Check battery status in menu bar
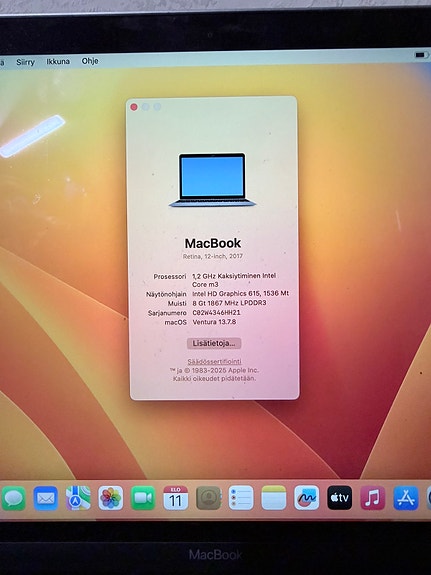The height and width of the screenshot is (575, 431). coord(420,55)
